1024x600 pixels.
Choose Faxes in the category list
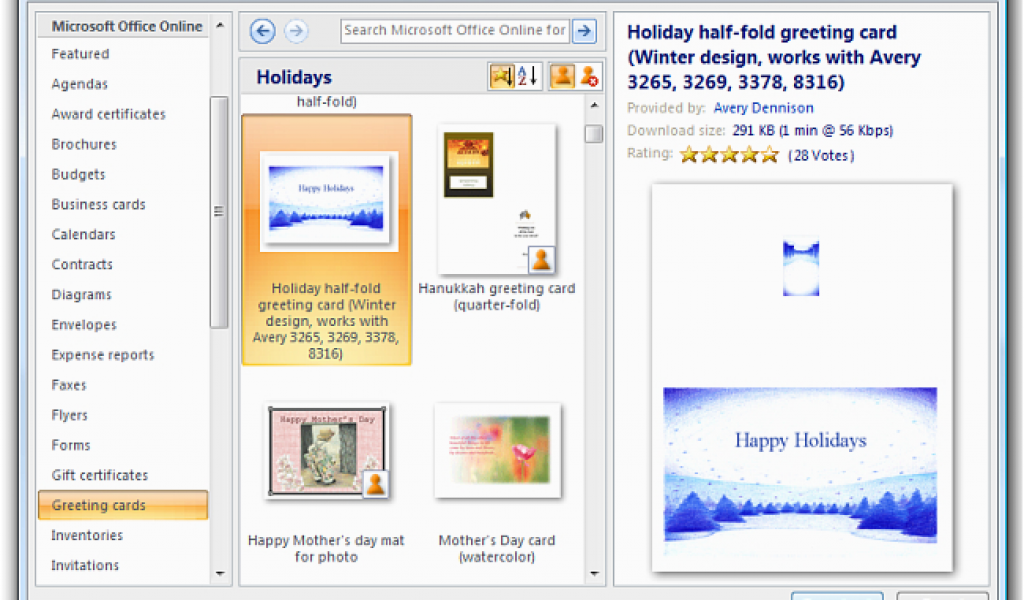[69, 385]
